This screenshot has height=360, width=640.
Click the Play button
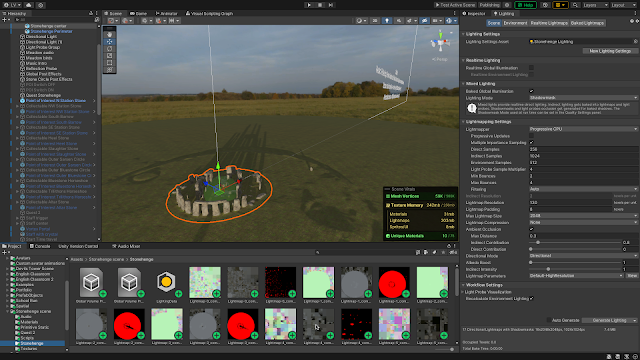click(309, 5)
